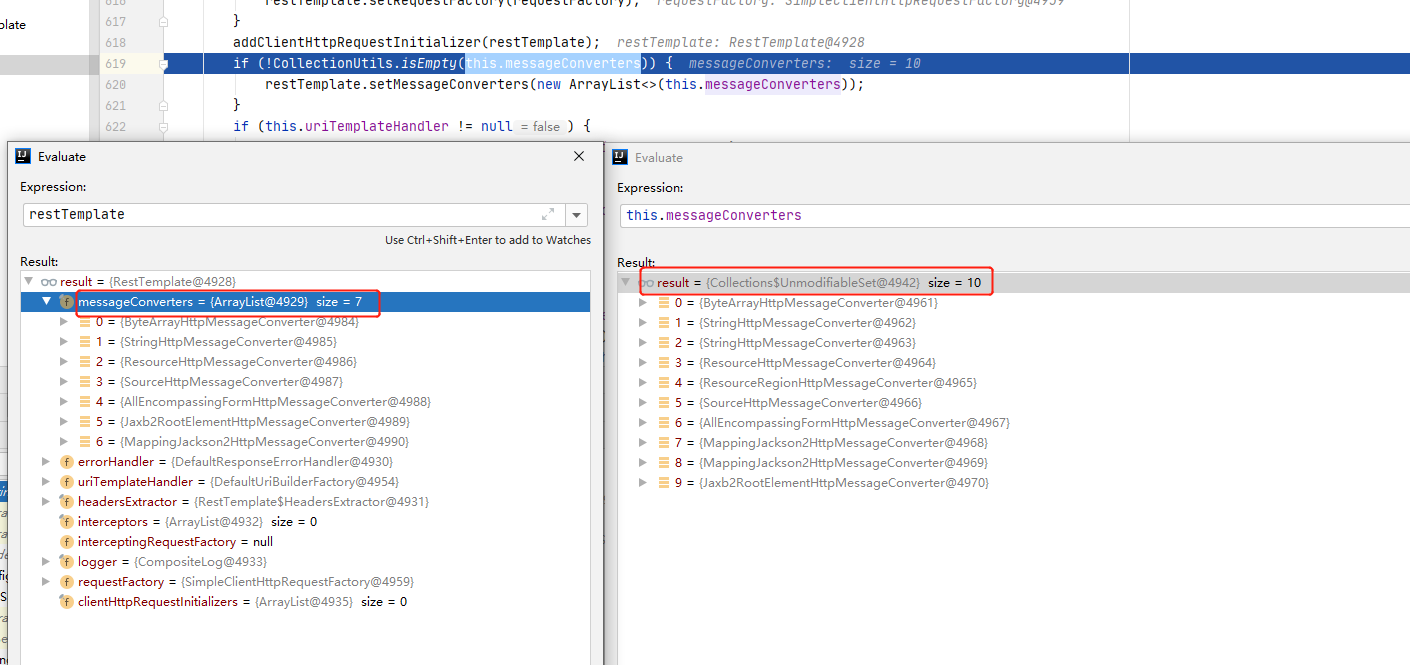Click field icon beside interceptors
Screen dimensions: 1410x665
67,522
